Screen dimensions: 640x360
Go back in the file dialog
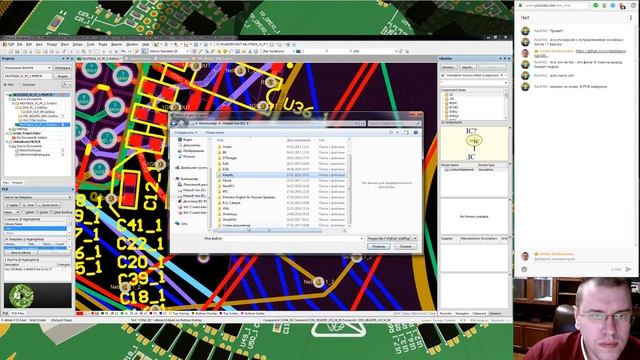[x=175, y=123]
